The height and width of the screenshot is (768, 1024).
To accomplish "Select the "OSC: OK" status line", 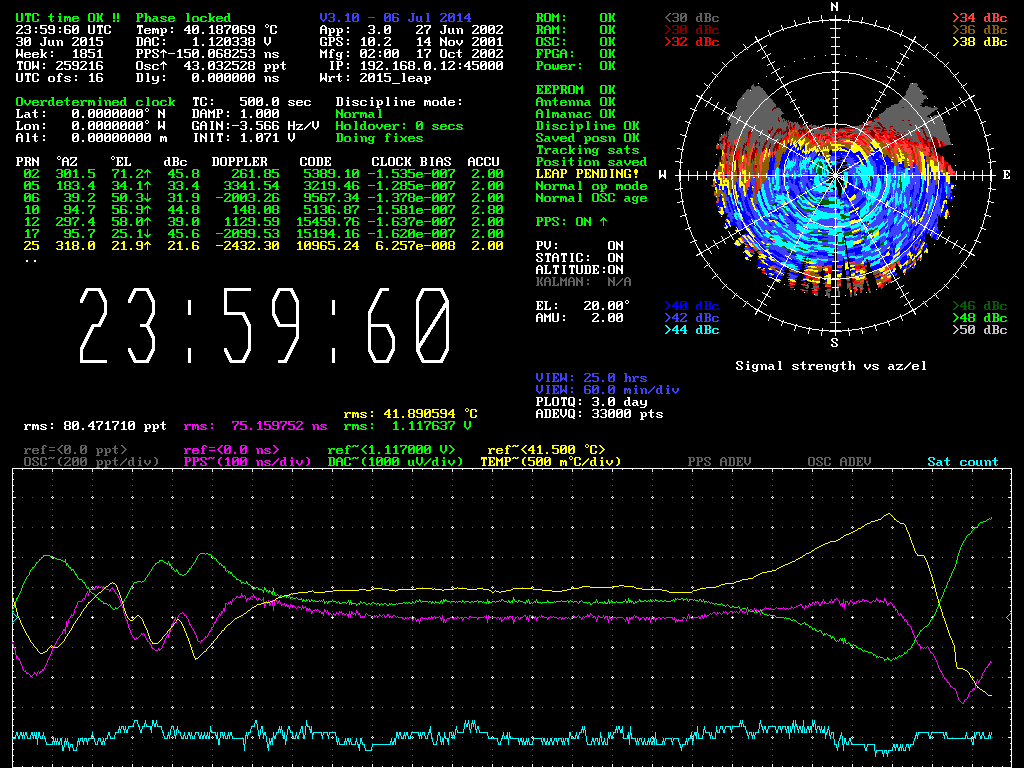I will [575, 42].
